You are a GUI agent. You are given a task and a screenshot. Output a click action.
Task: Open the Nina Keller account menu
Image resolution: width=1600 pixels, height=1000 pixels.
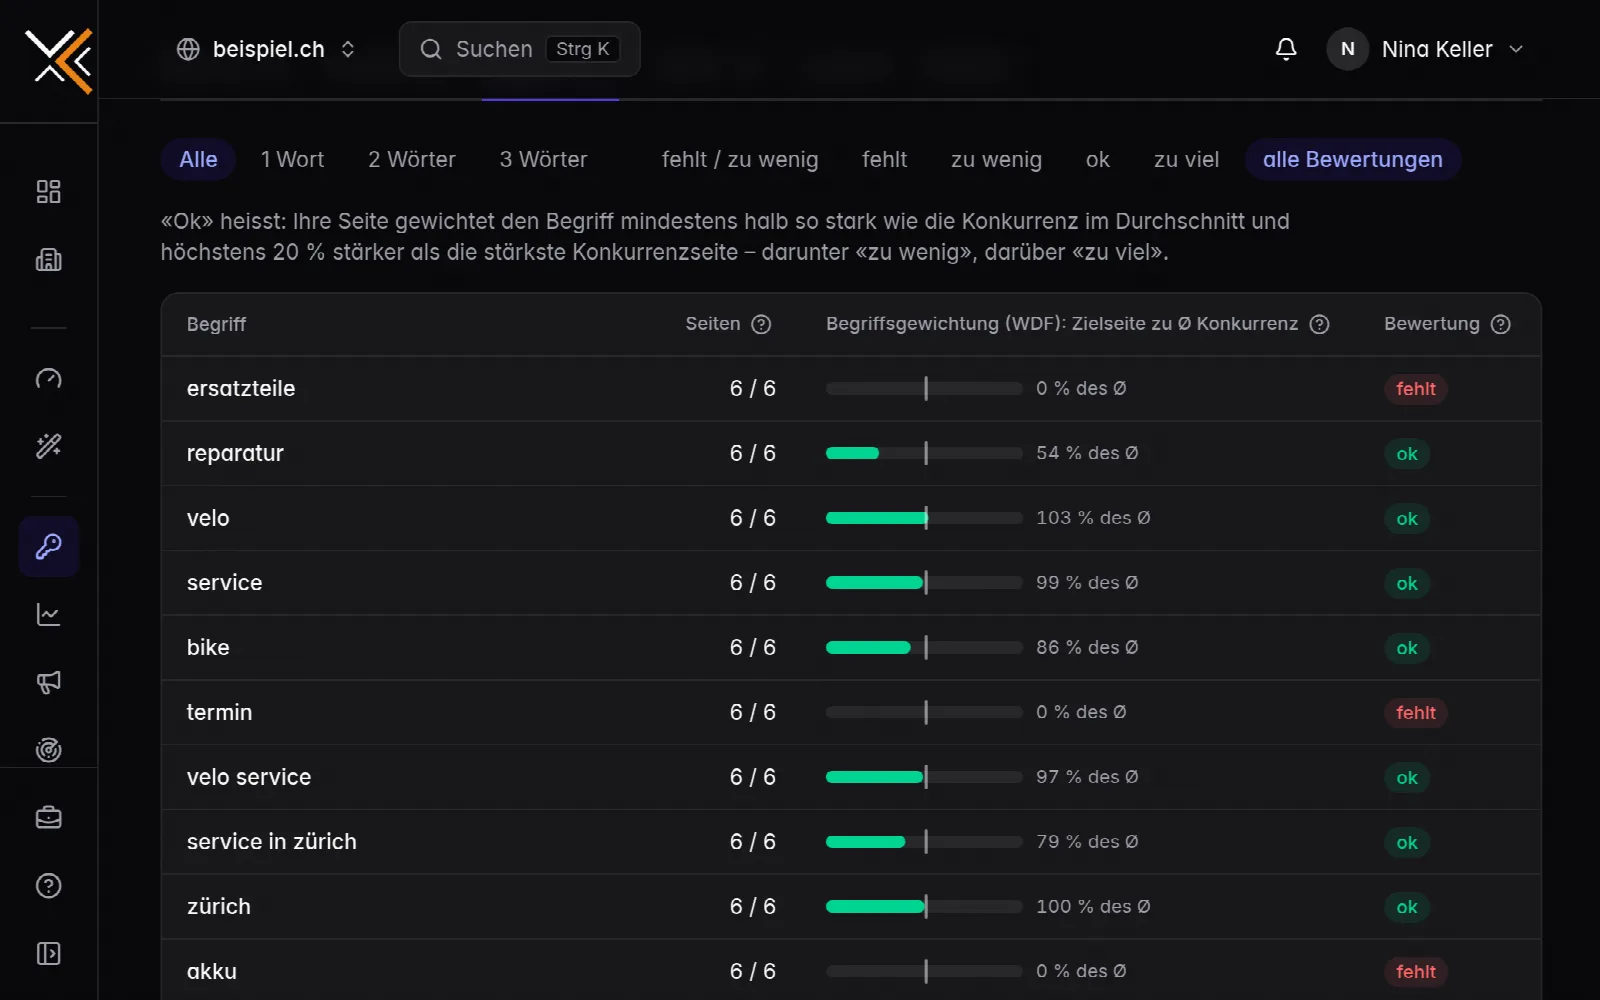coord(1426,49)
